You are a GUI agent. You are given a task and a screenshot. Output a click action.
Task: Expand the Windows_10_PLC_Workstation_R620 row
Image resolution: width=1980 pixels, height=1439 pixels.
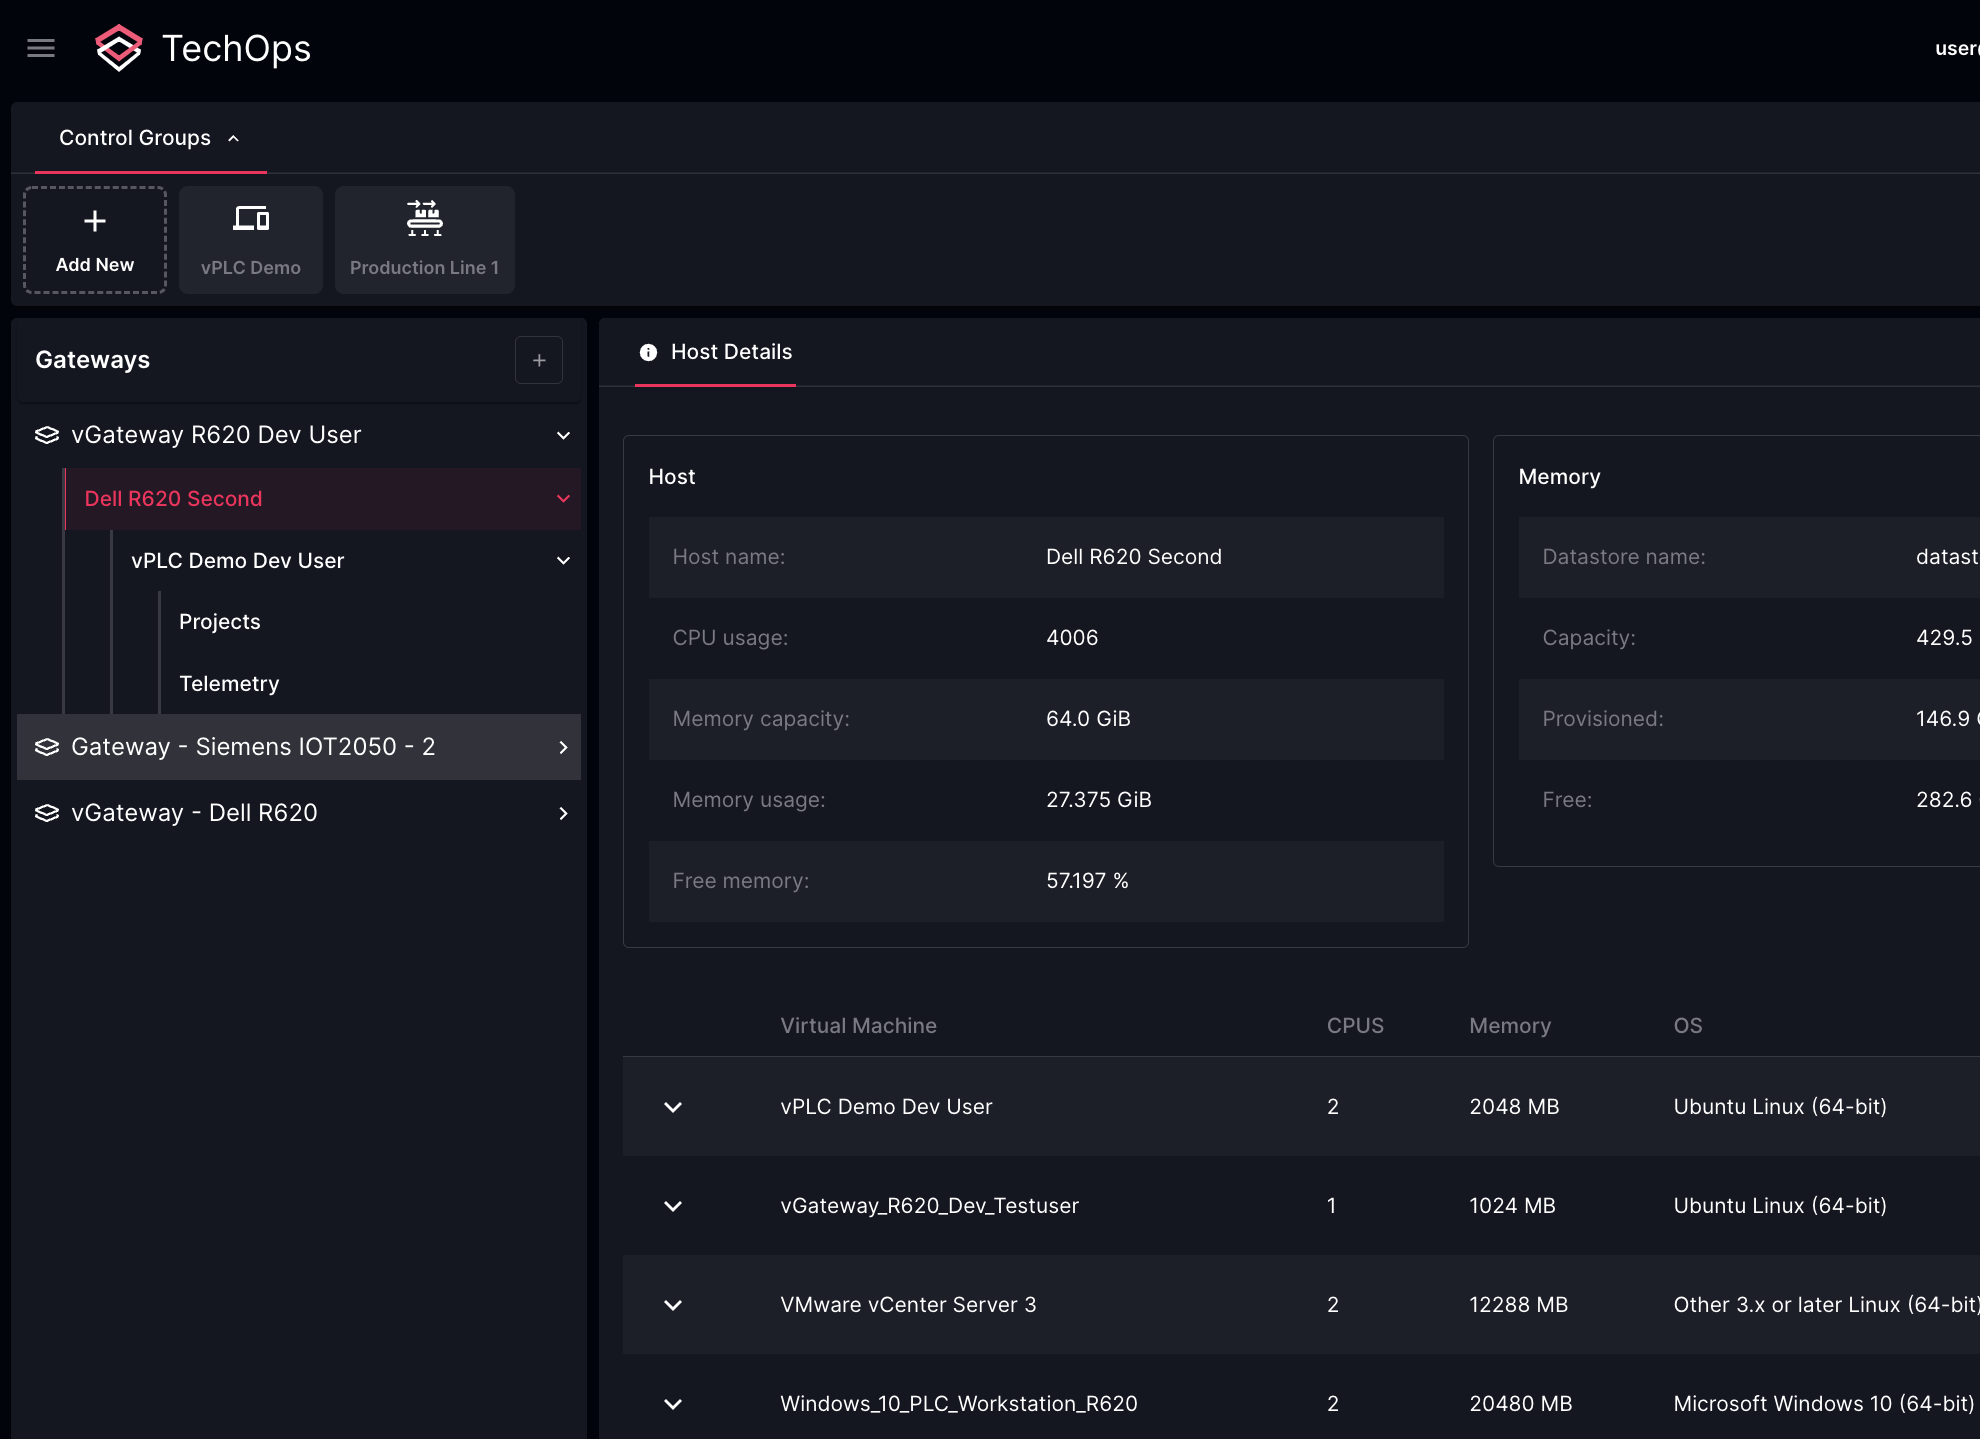pos(673,1404)
